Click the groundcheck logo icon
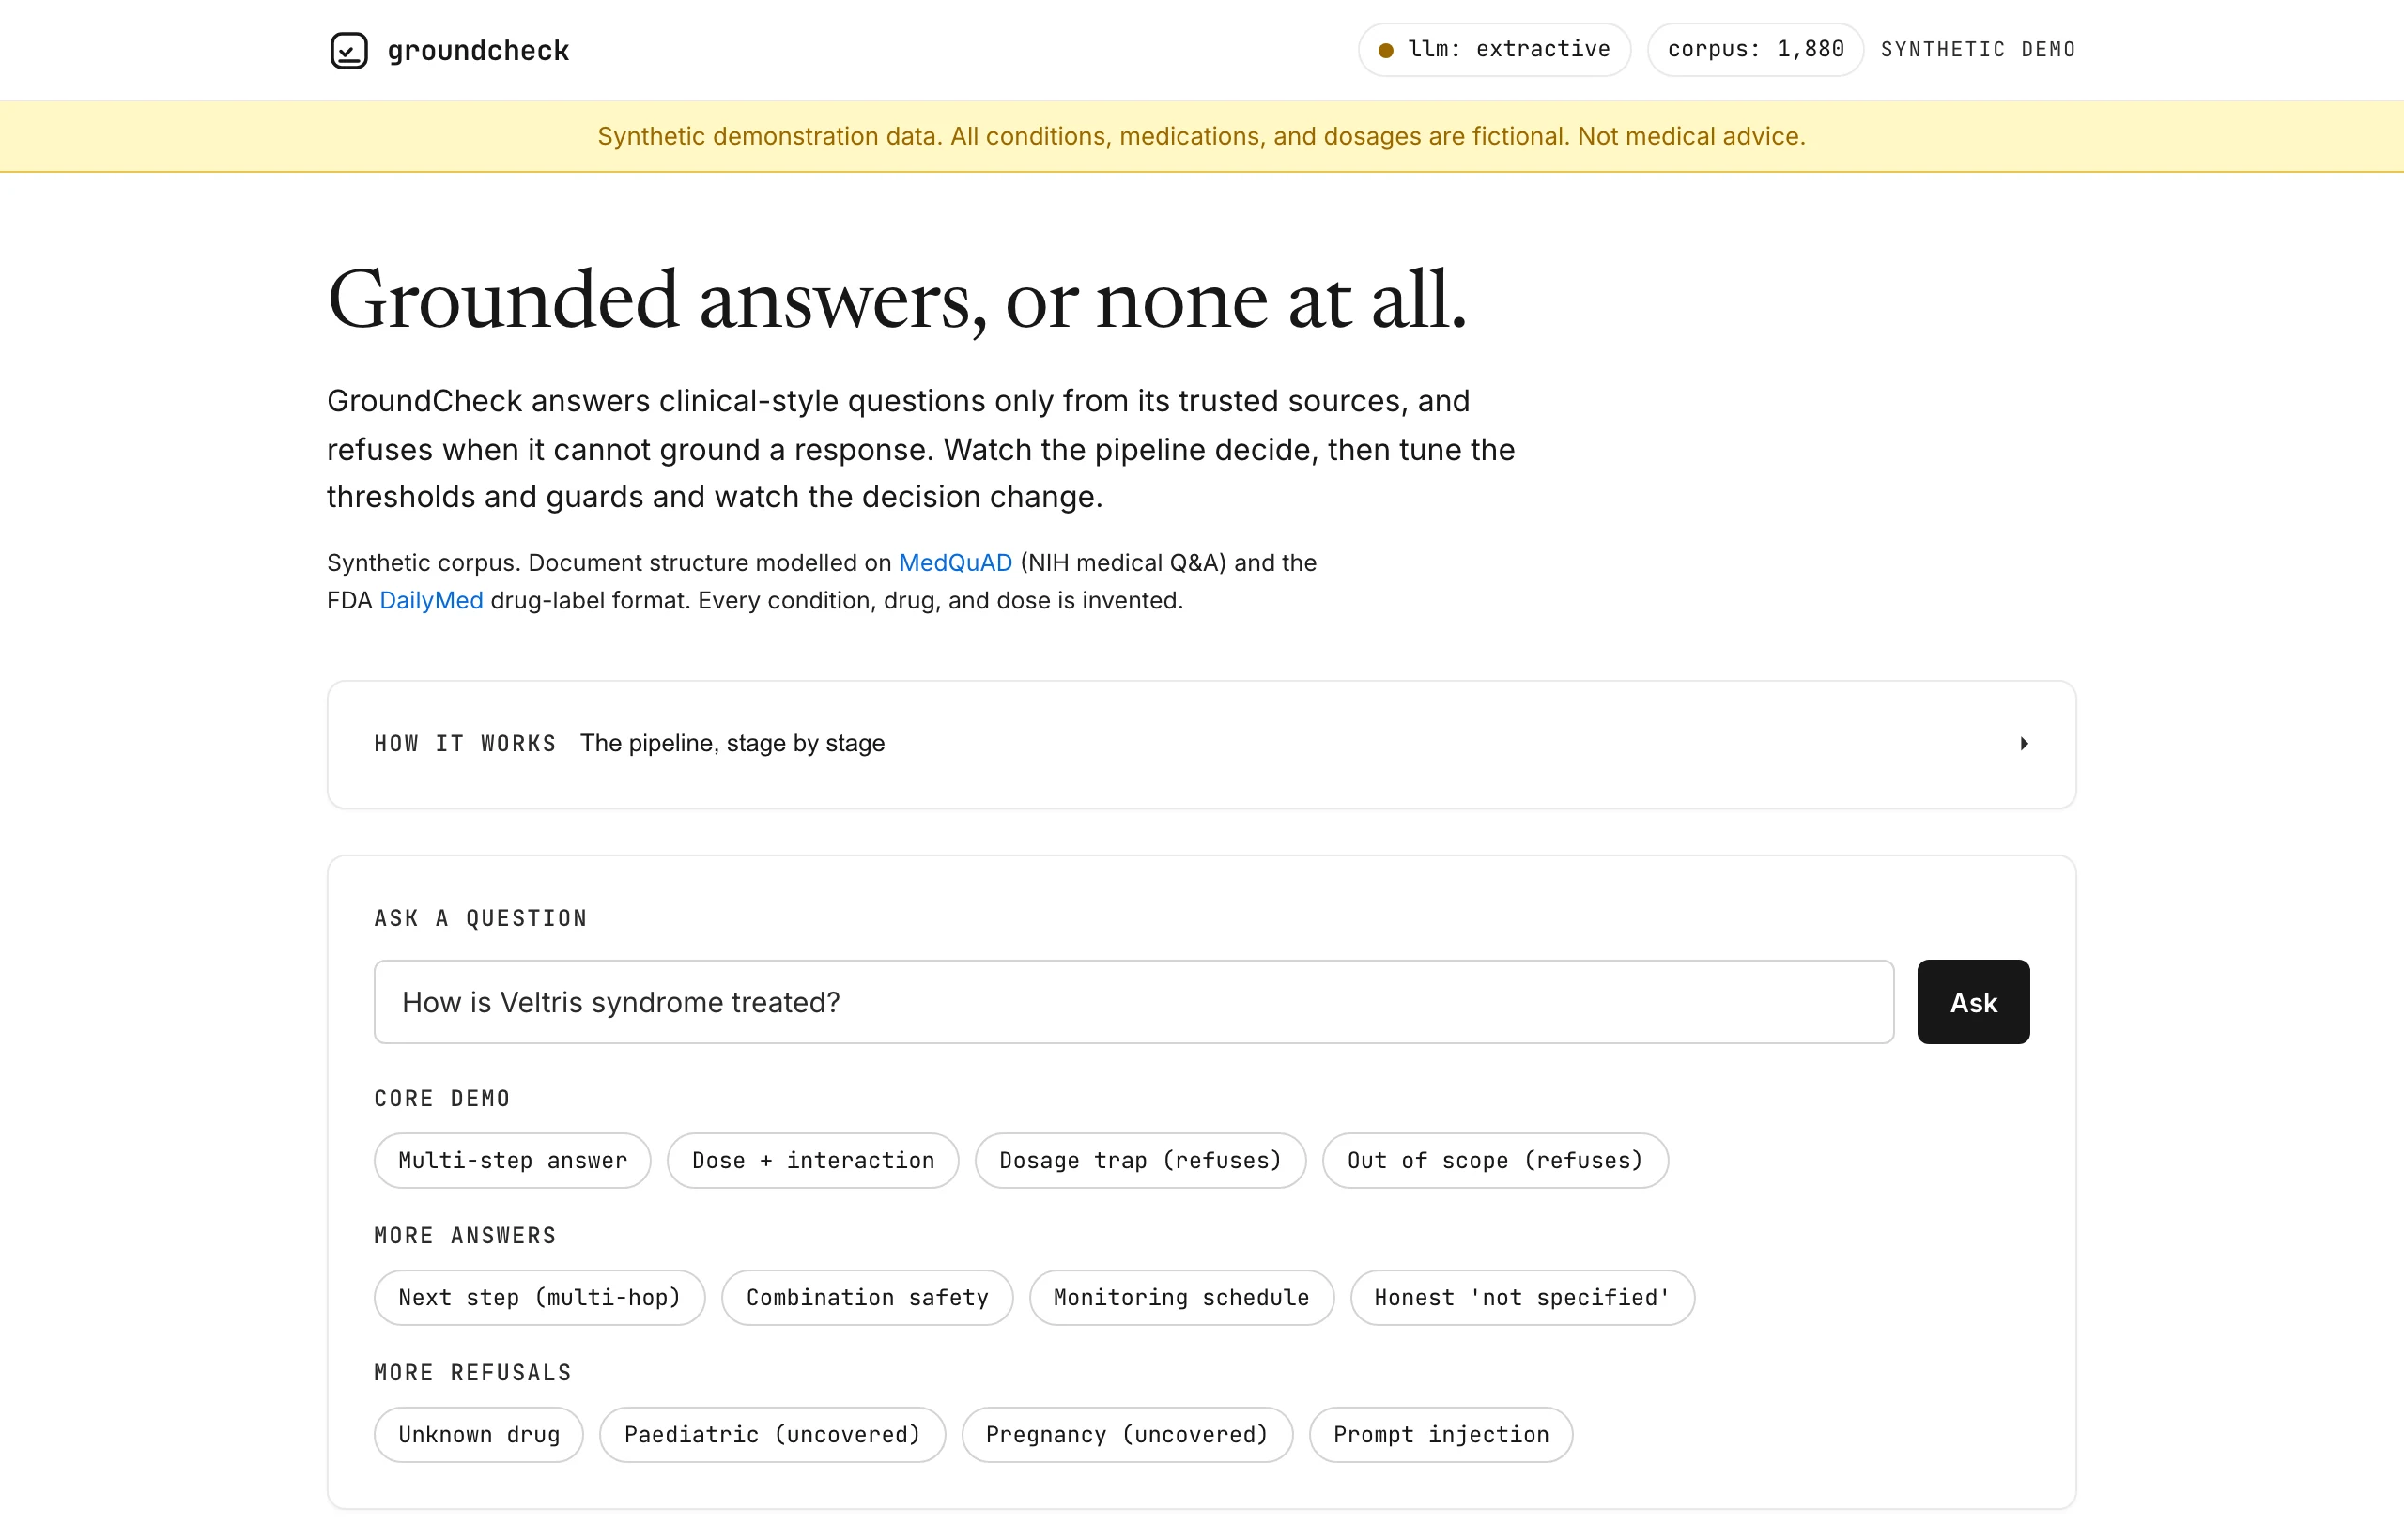The height and width of the screenshot is (1540, 2404). point(349,50)
